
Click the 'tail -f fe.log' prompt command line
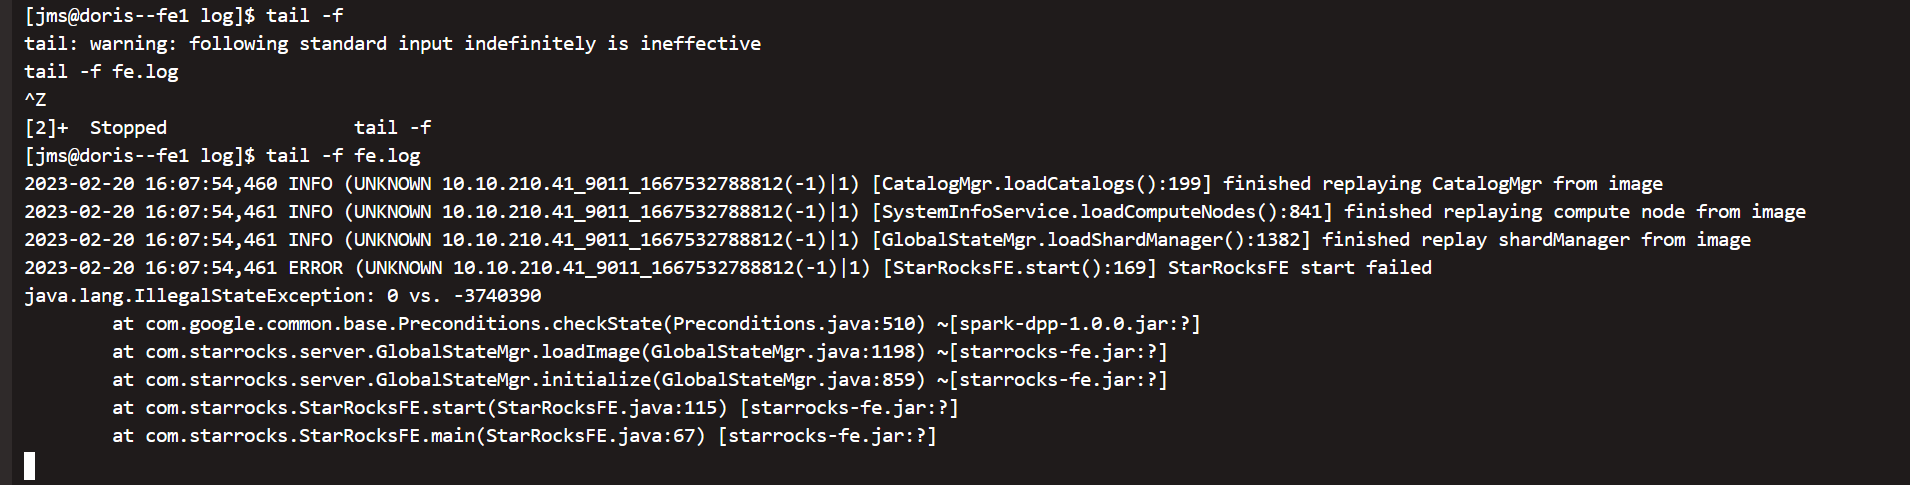[222, 156]
